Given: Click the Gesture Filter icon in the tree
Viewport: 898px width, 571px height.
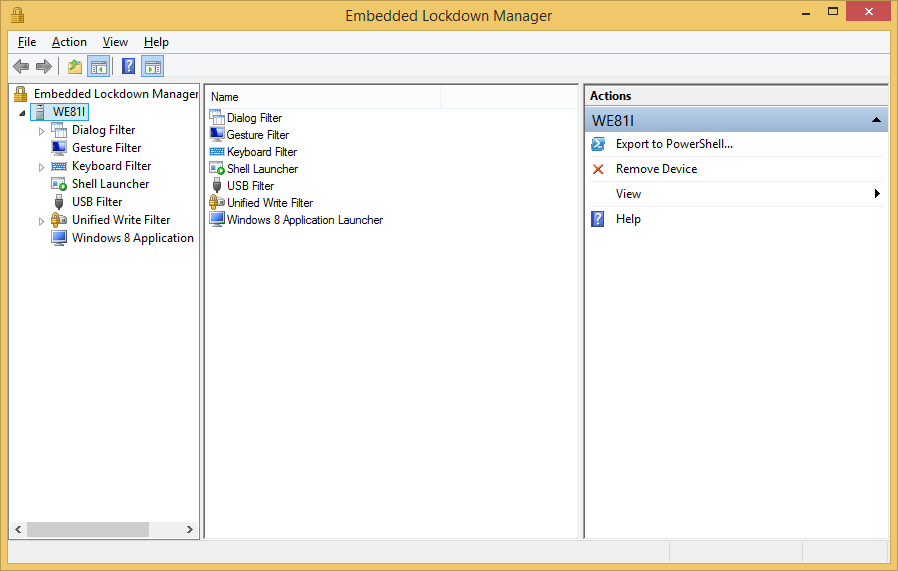Looking at the screenshot, I should click(59, 148).
